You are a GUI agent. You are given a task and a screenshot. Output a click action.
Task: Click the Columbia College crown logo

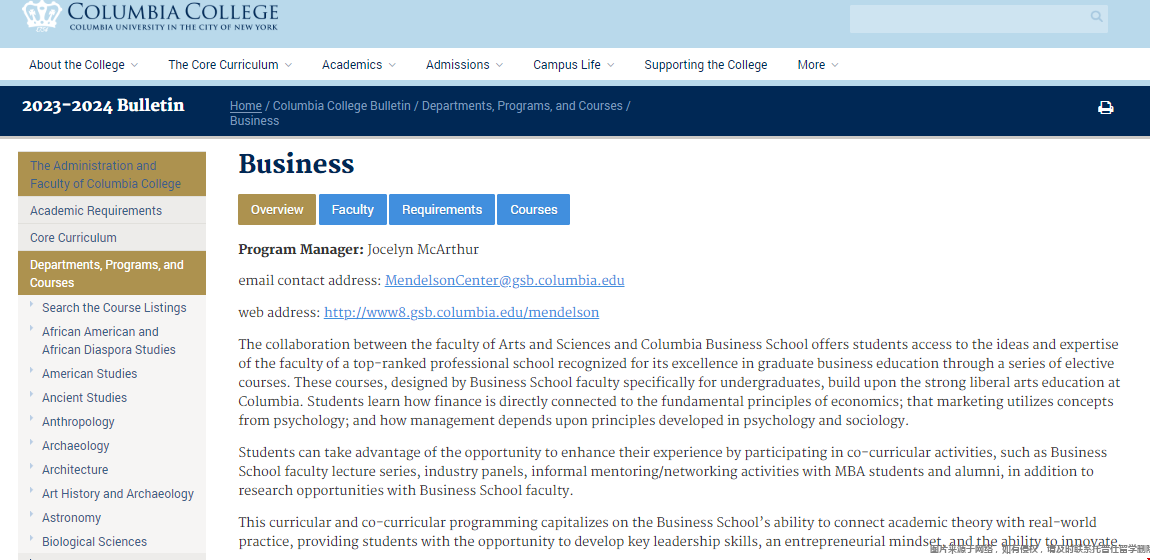point(42,14)
